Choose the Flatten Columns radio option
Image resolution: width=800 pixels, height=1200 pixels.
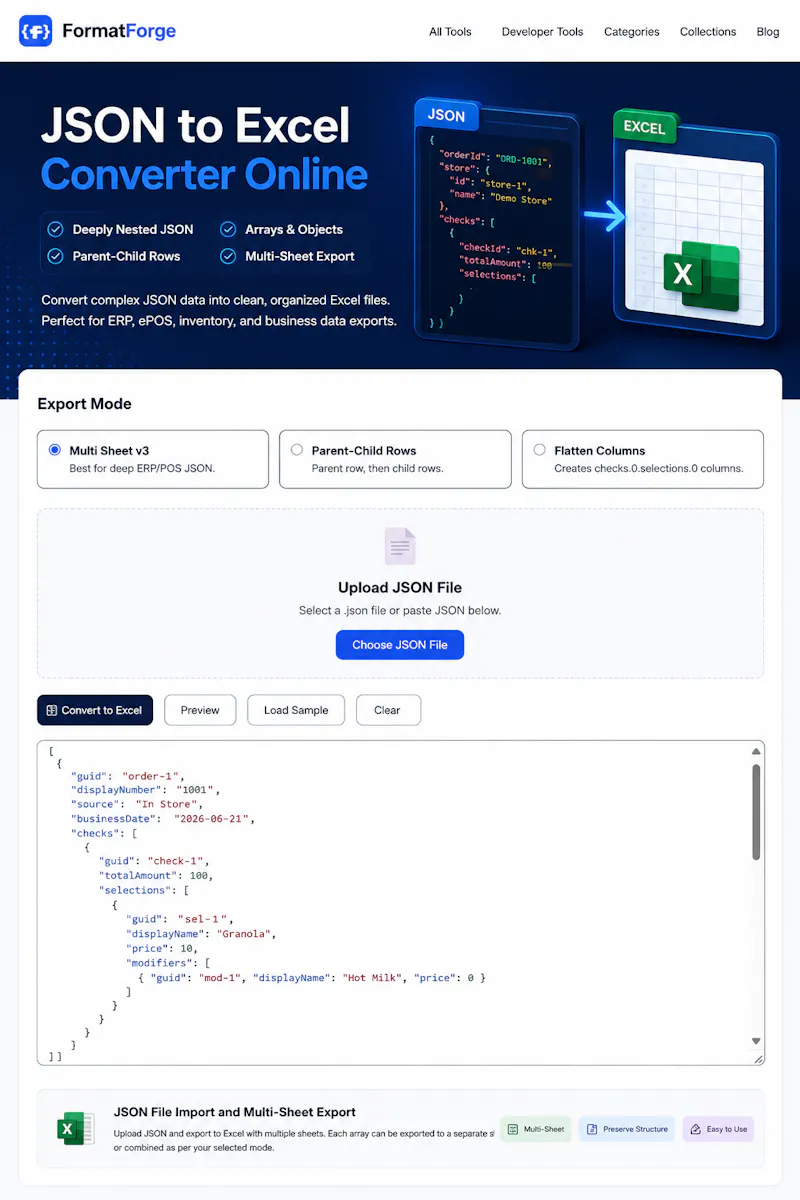pyautogui.click(x=540, y=450)
